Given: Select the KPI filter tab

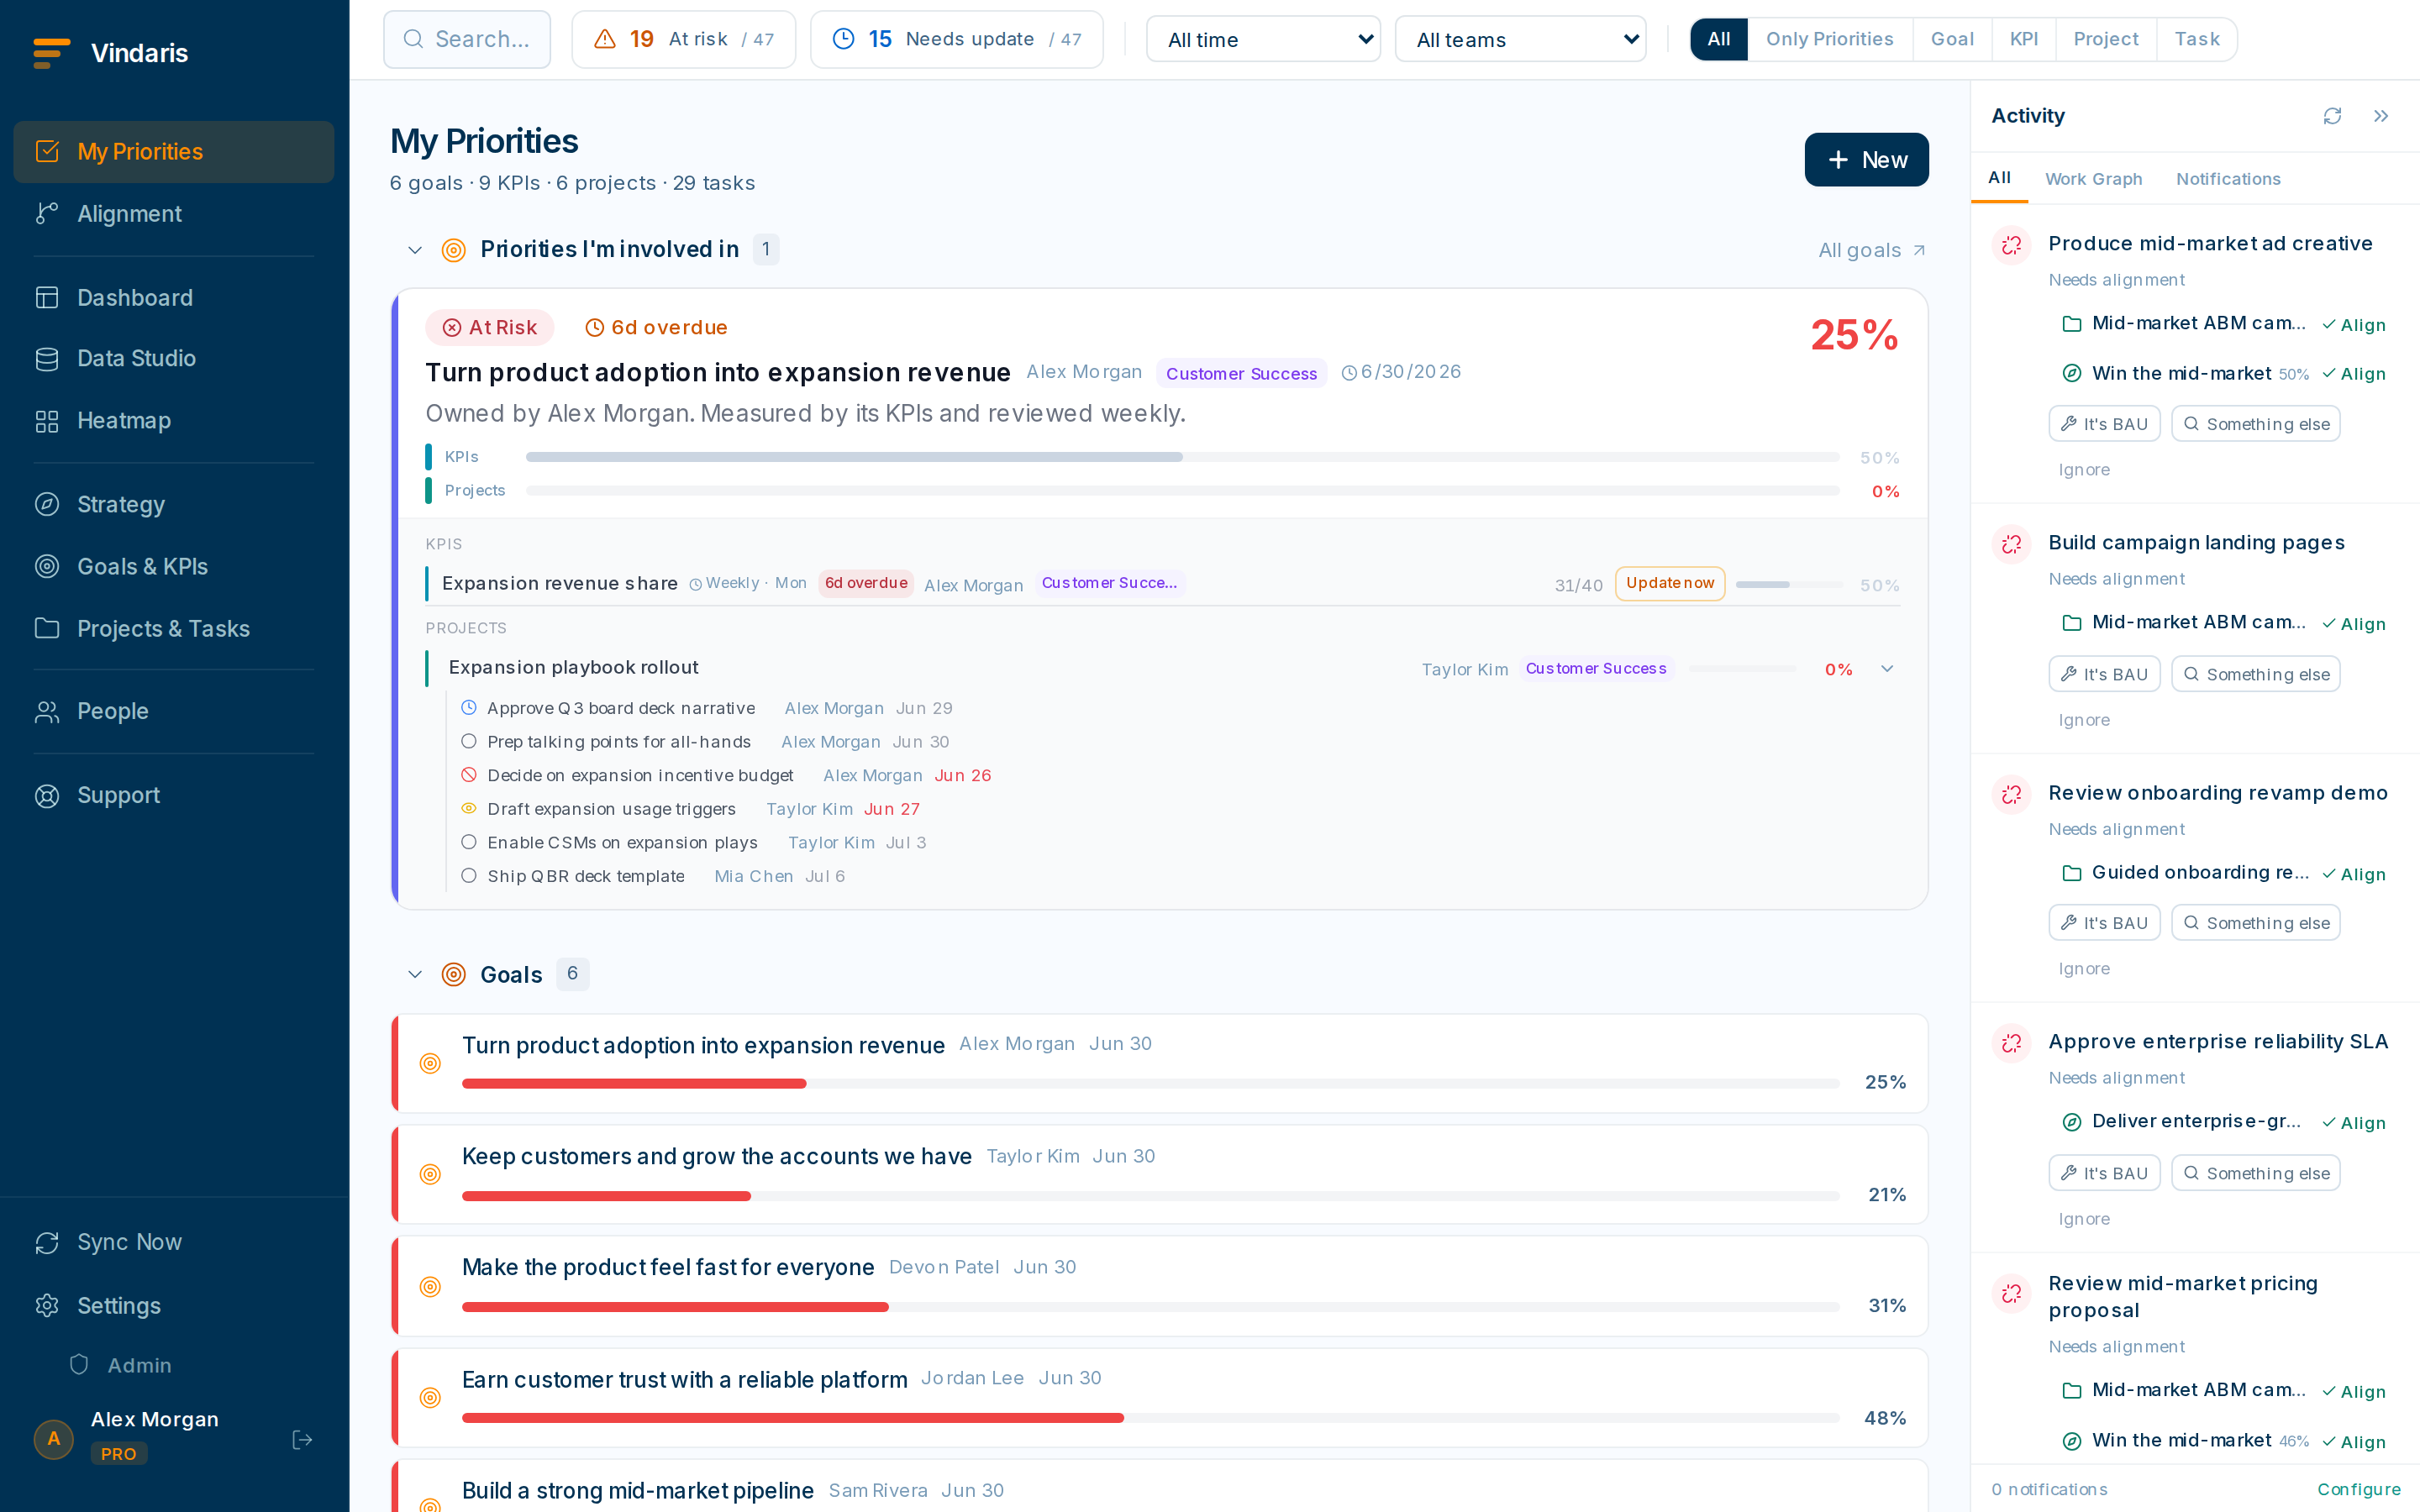Looking at the screenshot, I should click(2023, 39).
